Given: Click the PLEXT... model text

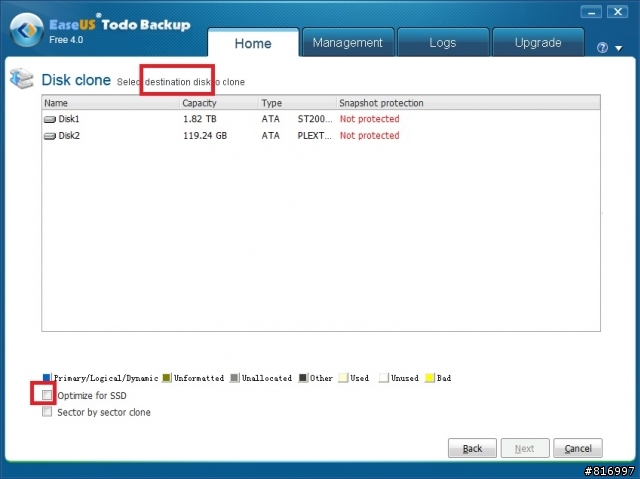Looking at the screenshot, I should 314,135.
